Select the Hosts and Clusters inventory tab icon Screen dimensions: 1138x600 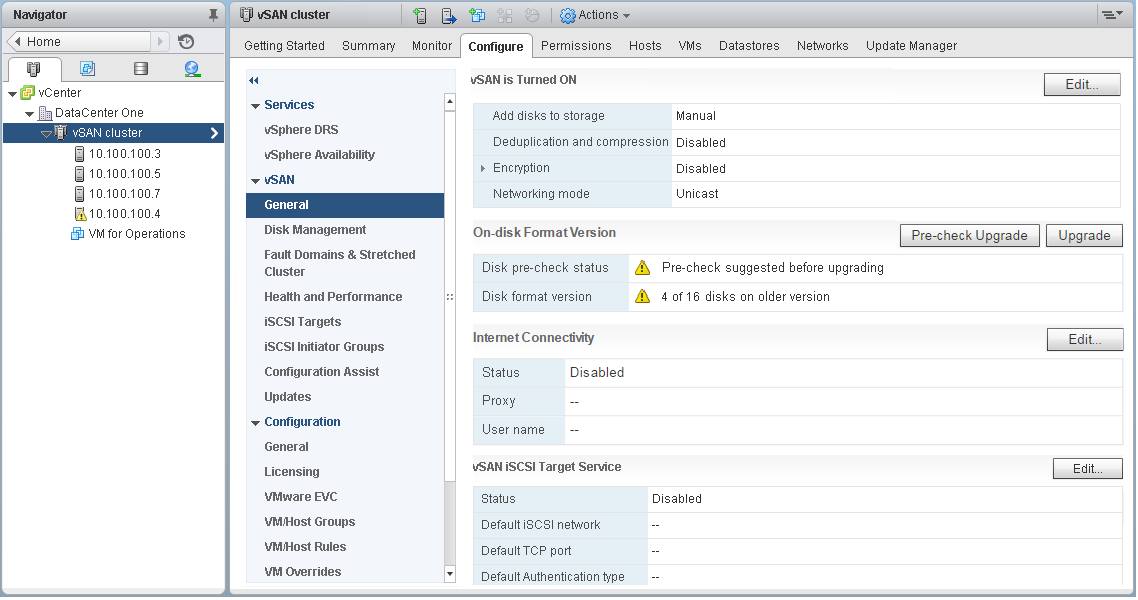[x=33, y=69]
